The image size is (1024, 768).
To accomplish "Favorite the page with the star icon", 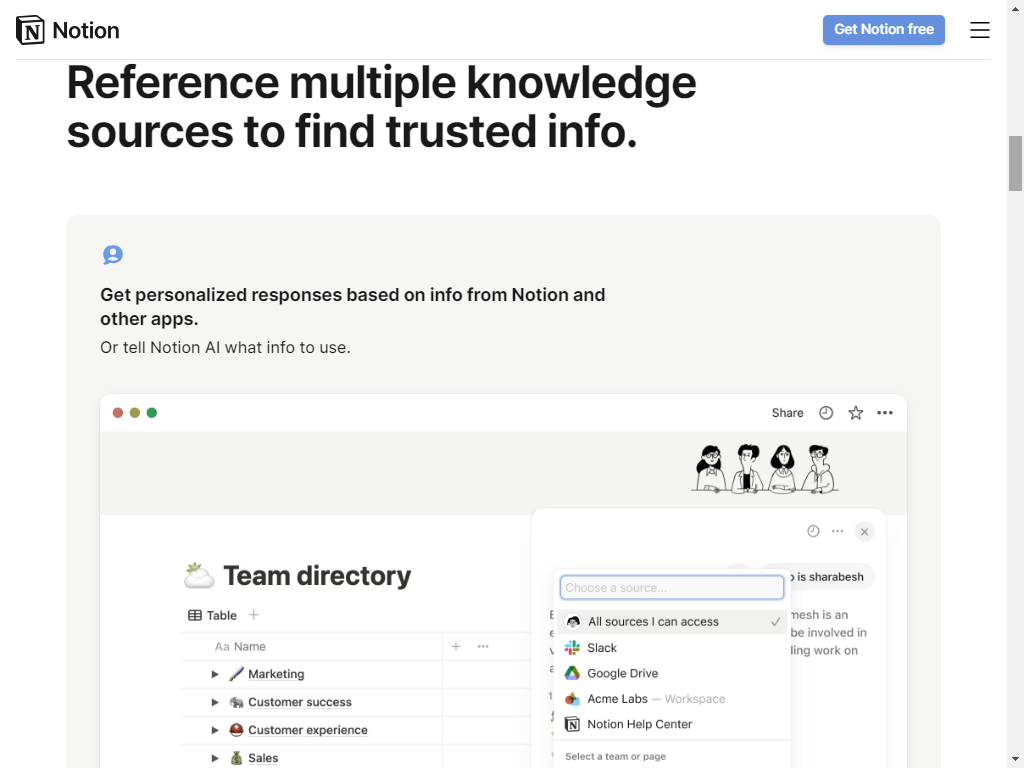I will 856,413.
